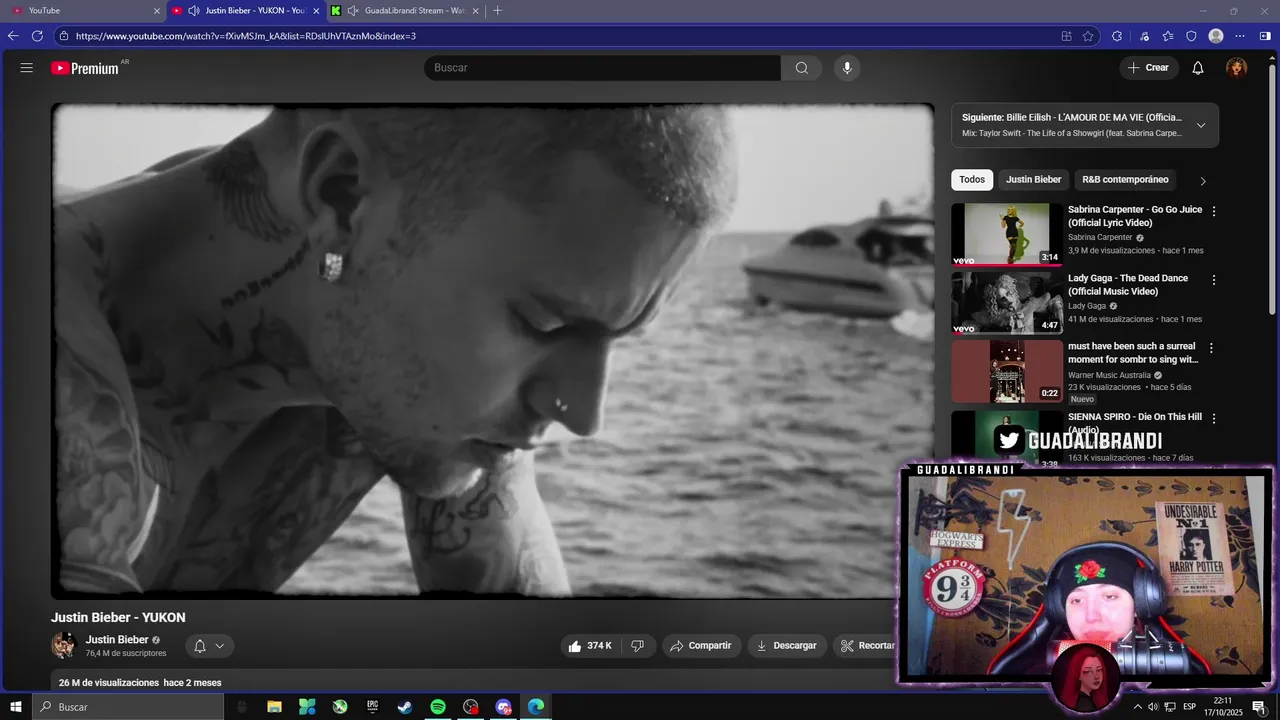This screenshot has height=720, width=1280.
Task: Click Sabrina Carpenter Go Go Juice thumbnail
Action: tap(1007, 234)
